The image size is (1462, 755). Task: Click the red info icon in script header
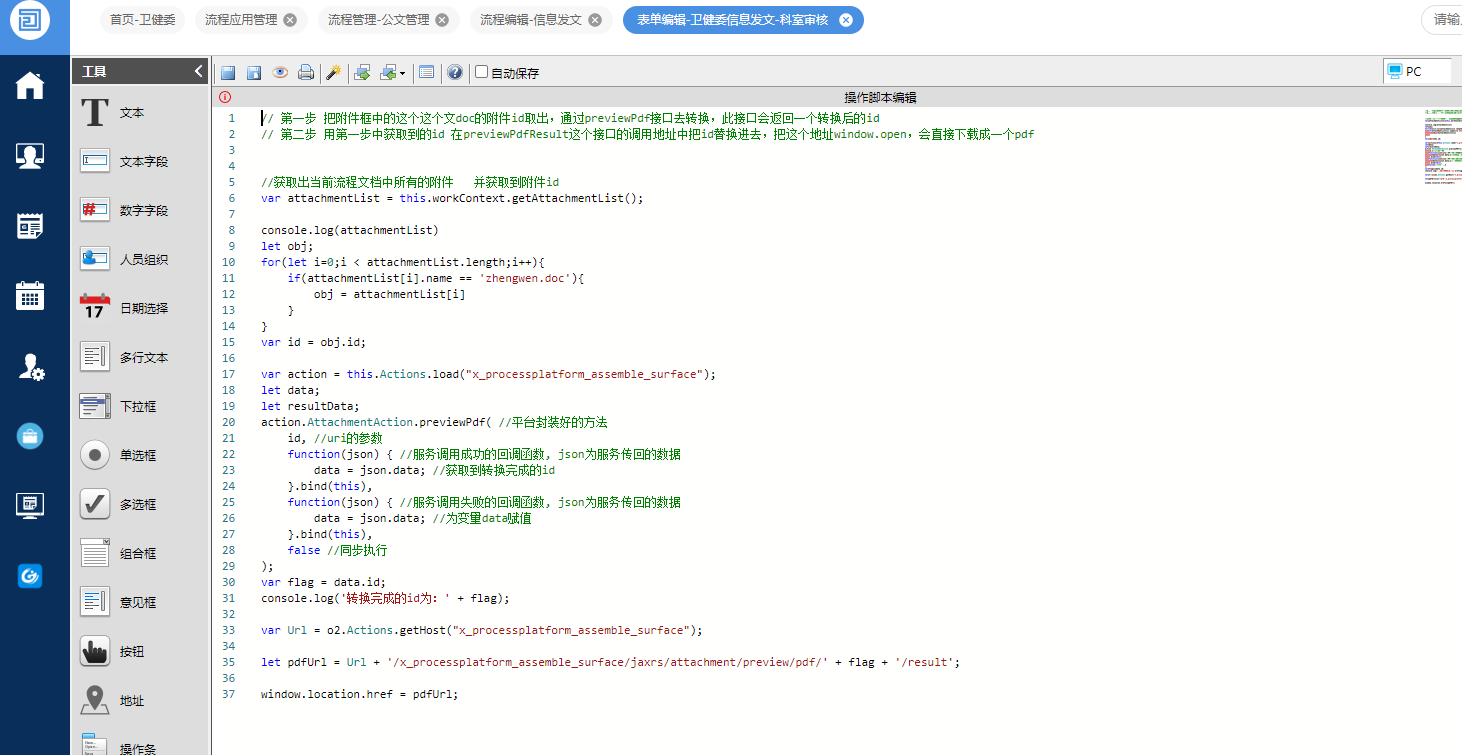pos(224,97)
